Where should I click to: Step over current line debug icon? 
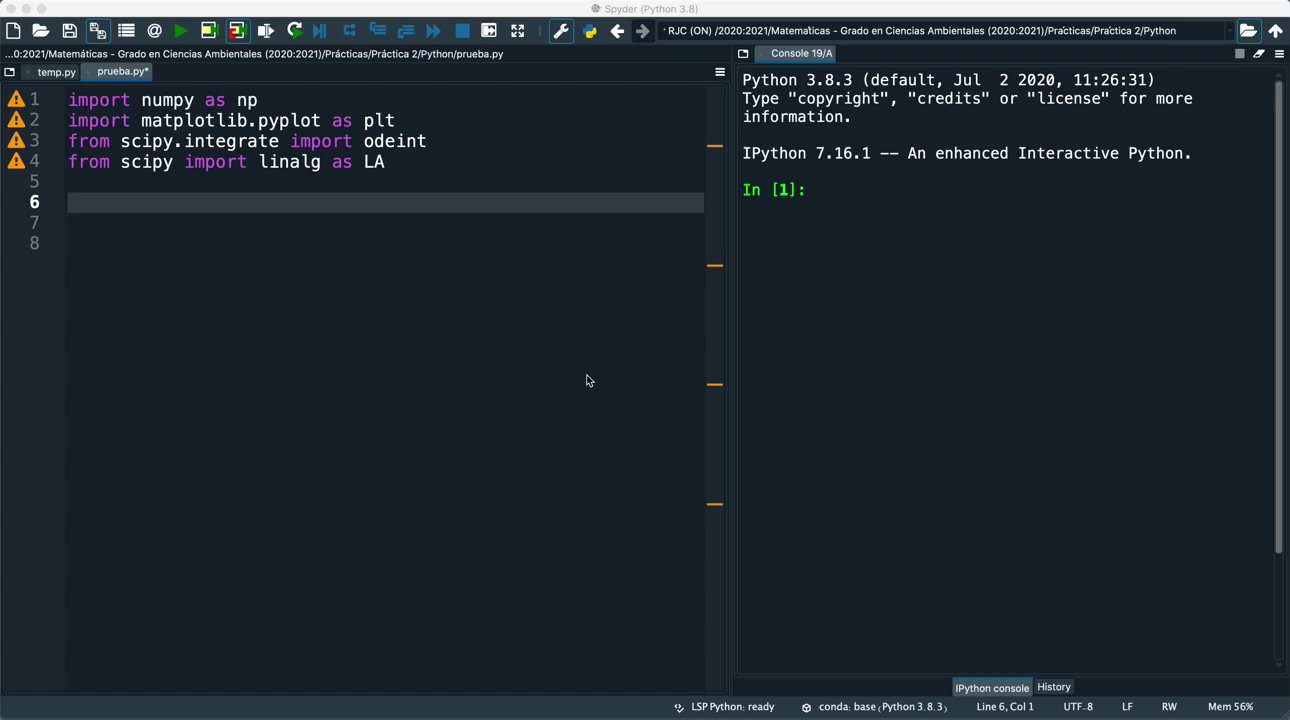click(x=349, y=31)
